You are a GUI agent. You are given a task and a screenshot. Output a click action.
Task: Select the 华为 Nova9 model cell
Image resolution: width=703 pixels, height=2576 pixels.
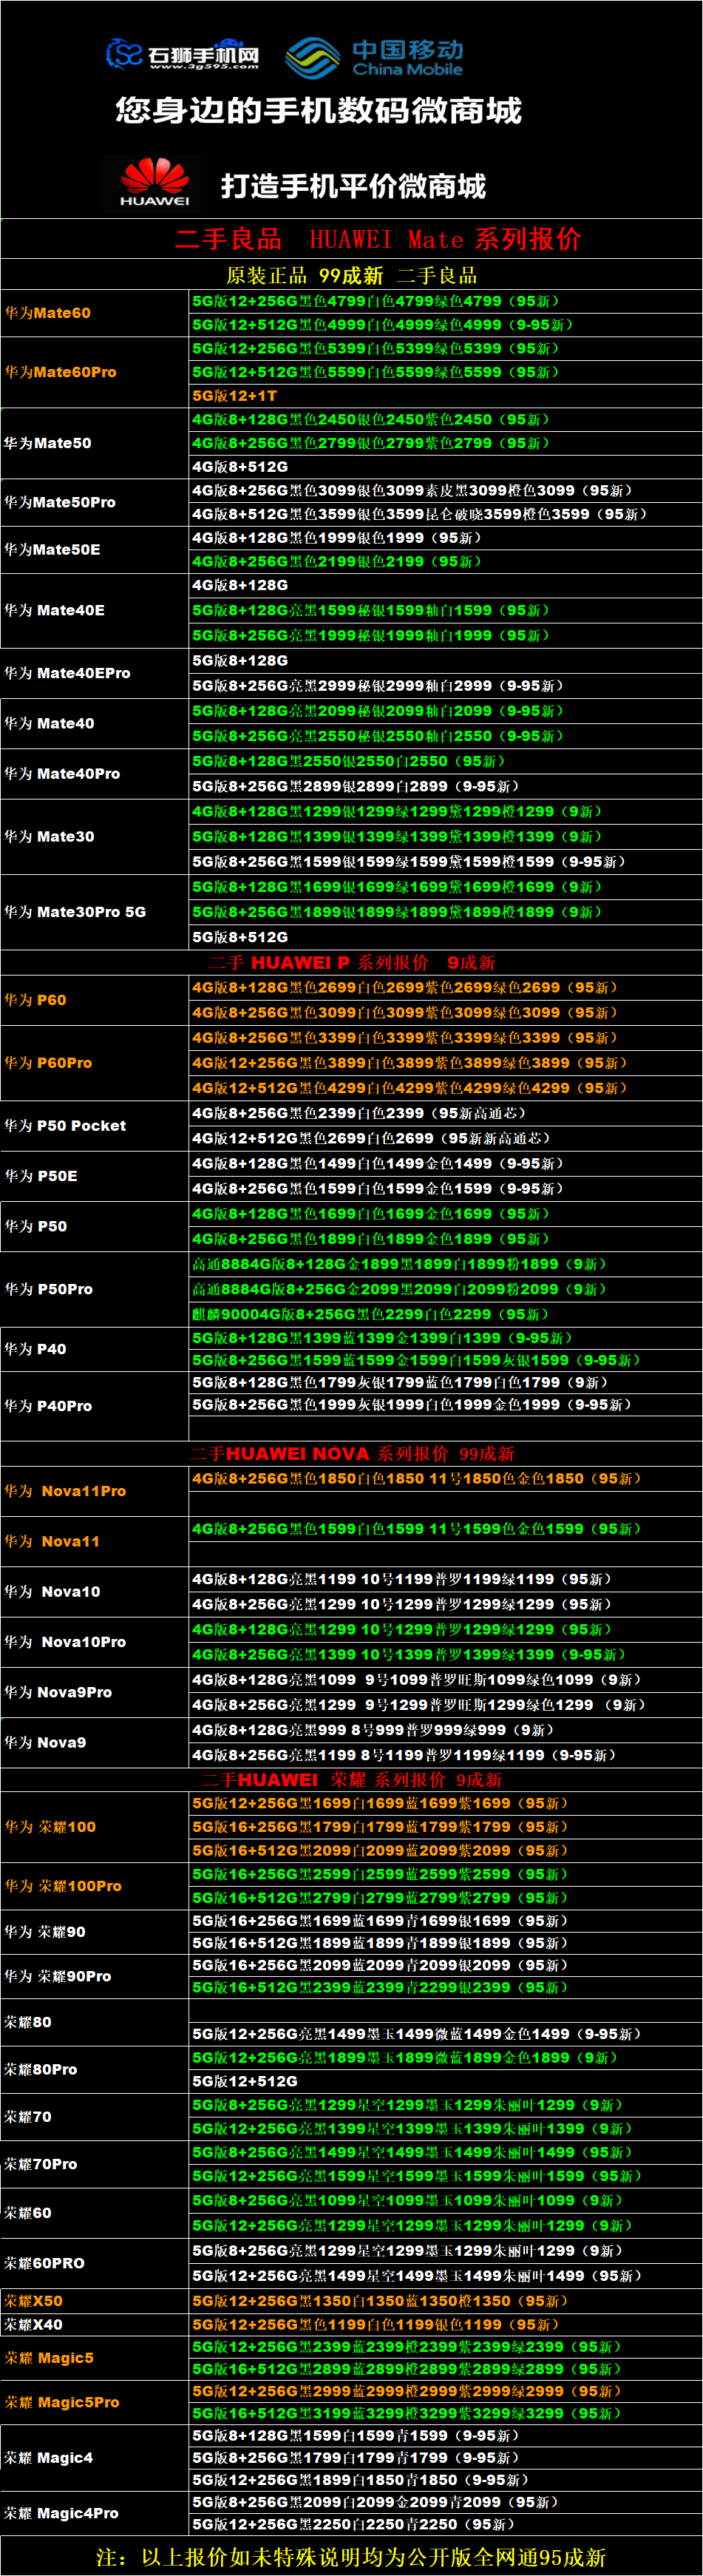[95, 1742]
